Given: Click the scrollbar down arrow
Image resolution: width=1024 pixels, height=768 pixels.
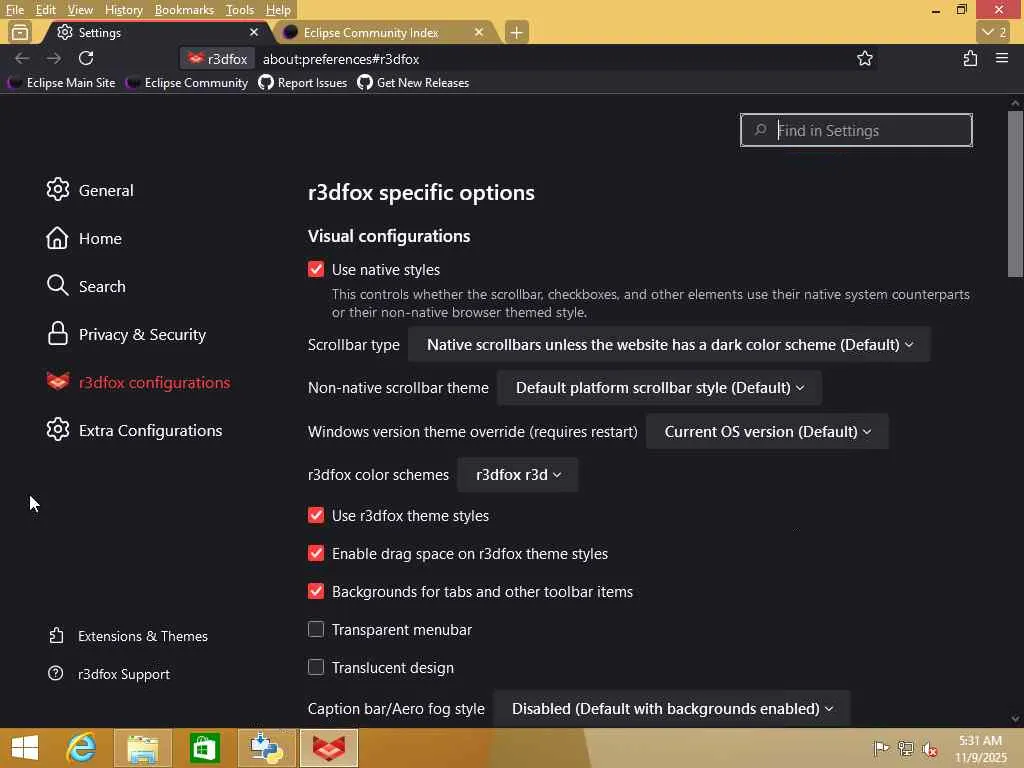Looking at the screenshot, I should point(1015,718).
